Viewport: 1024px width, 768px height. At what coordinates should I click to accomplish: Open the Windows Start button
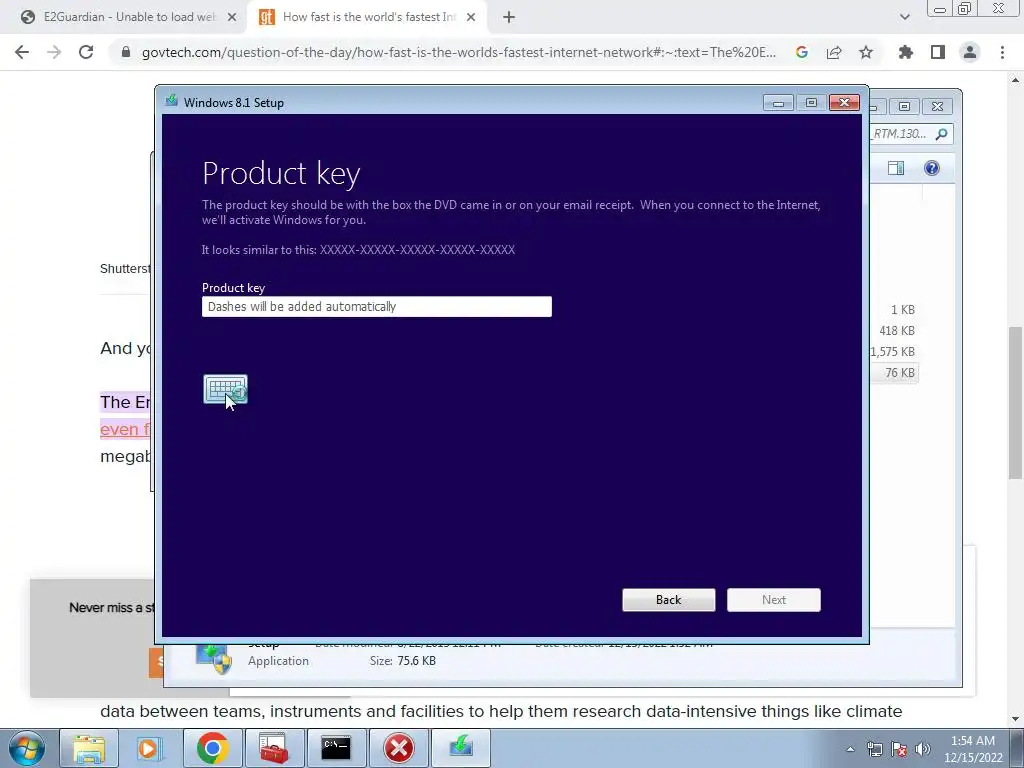[x=27, y=748]
